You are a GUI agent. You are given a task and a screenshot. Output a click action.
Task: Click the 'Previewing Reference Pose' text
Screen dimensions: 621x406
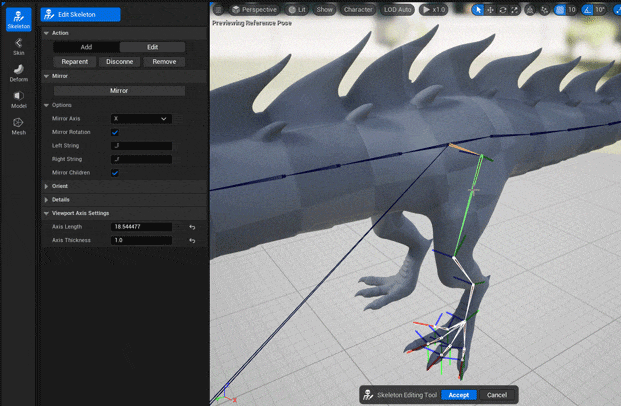click(x=252, y=23)
